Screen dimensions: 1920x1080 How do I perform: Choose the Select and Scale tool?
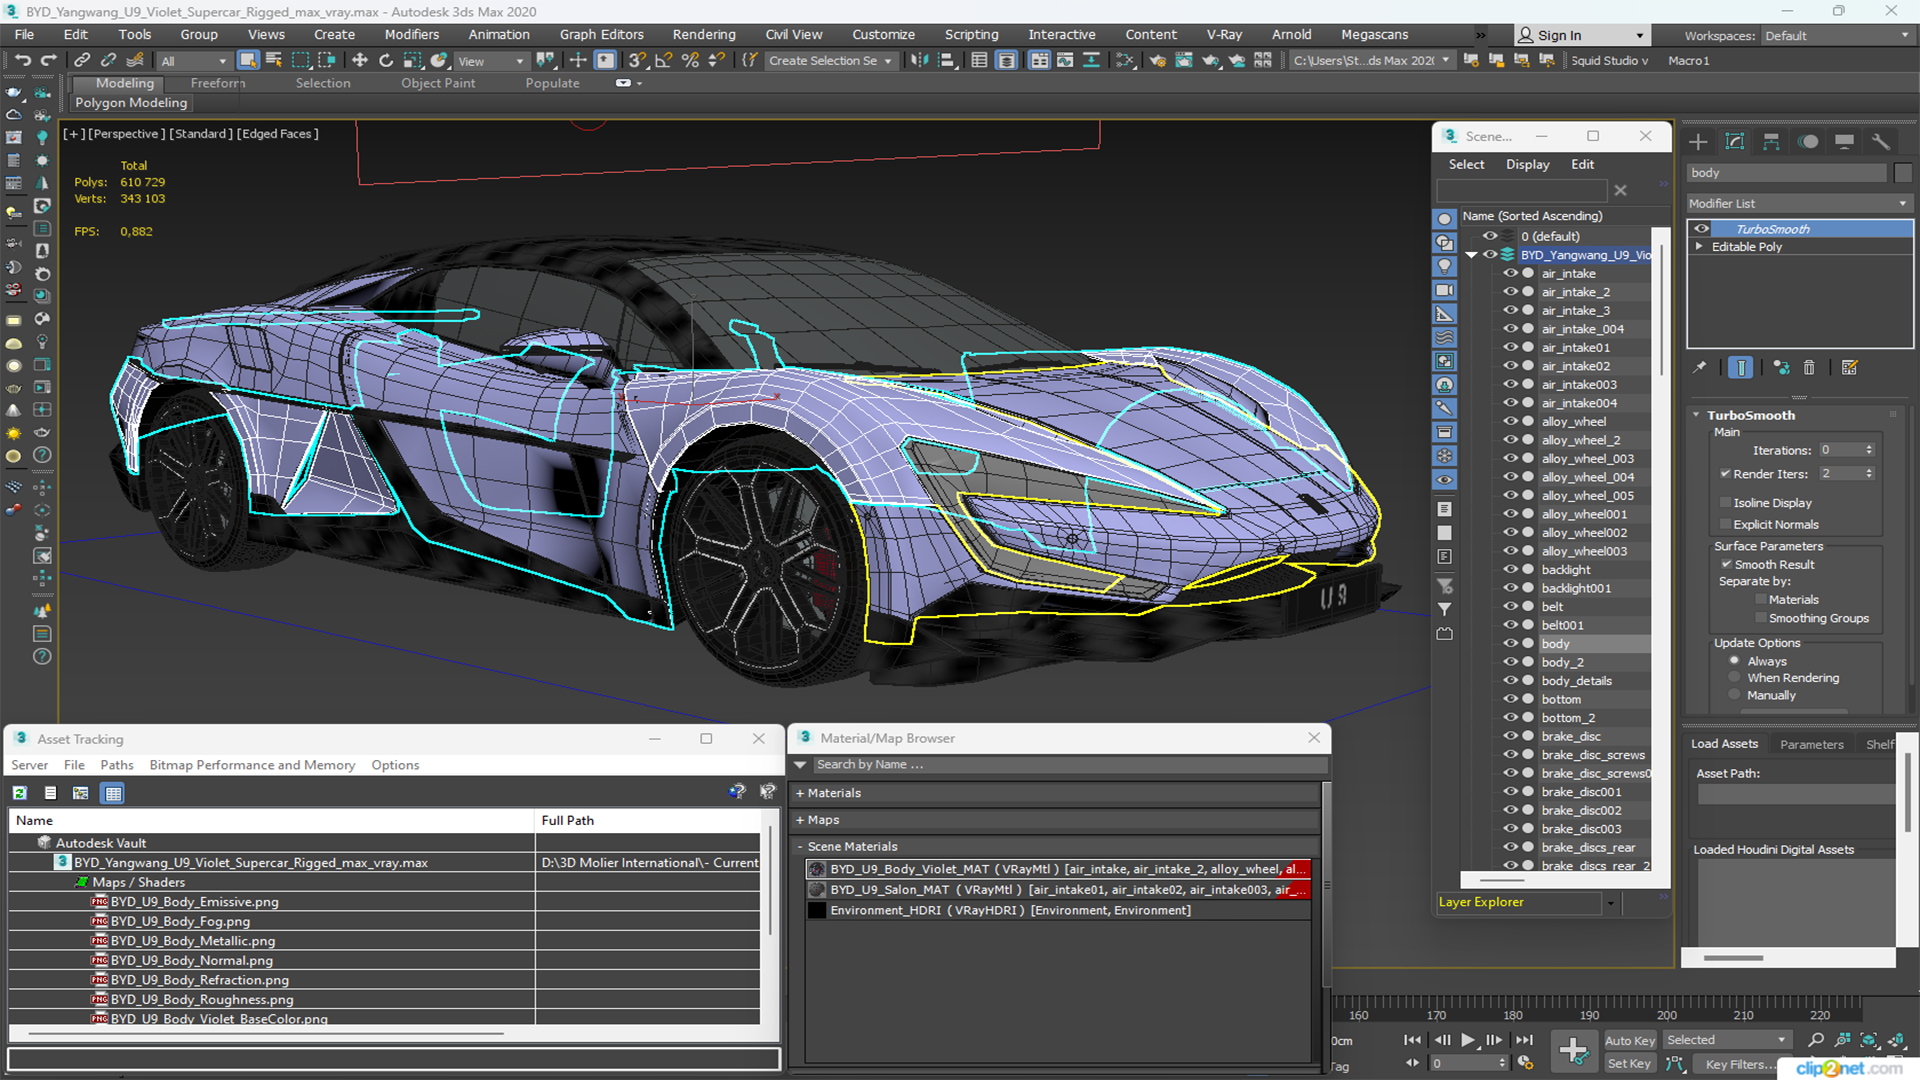click(x=412, y=60)
